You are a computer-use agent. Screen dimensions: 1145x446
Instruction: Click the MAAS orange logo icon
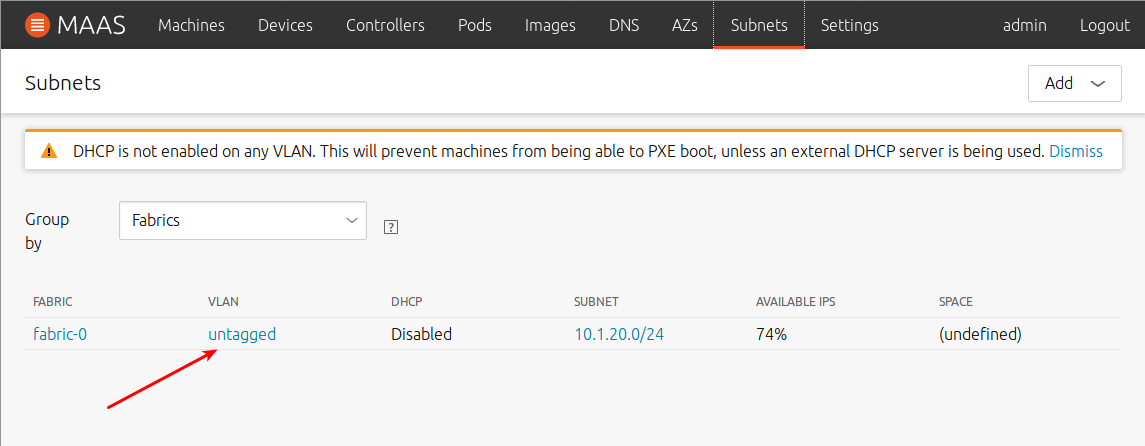[37, 25]
